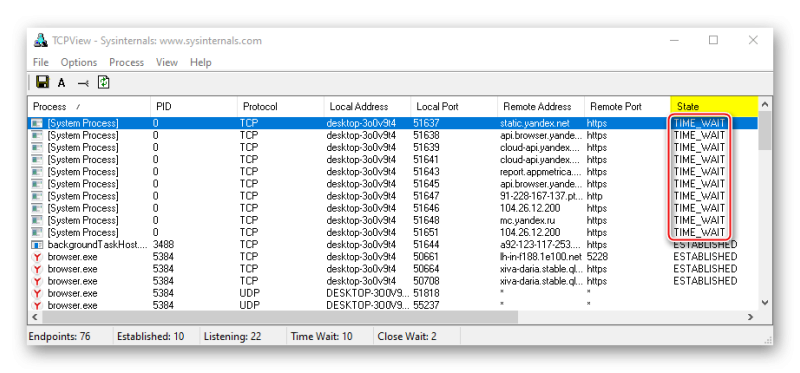
Task: Click the horizontal scrollbar right arrow
Action: [751, 317]
